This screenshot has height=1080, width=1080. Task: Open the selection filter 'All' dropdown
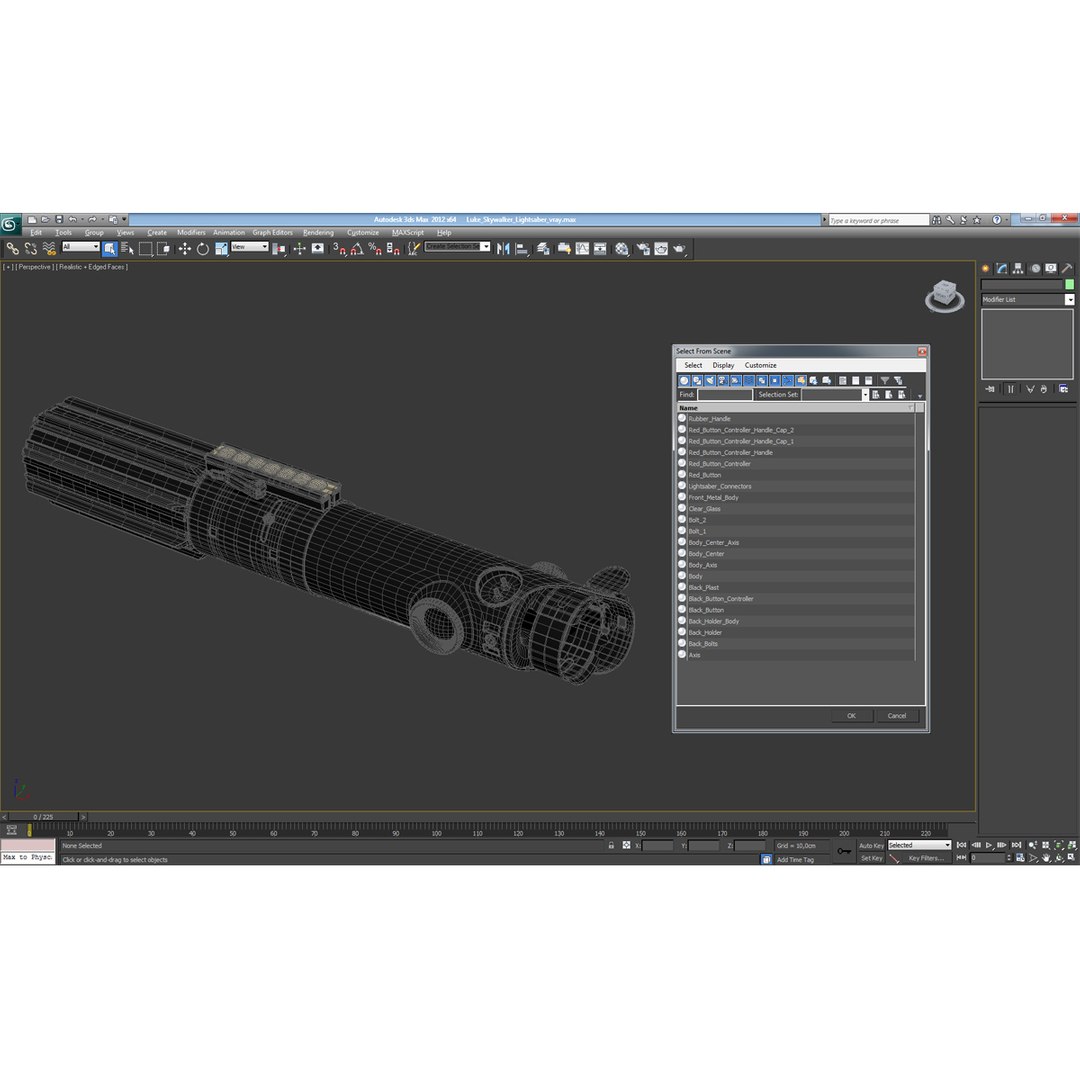pyautogui.click(x=81, y=247)
